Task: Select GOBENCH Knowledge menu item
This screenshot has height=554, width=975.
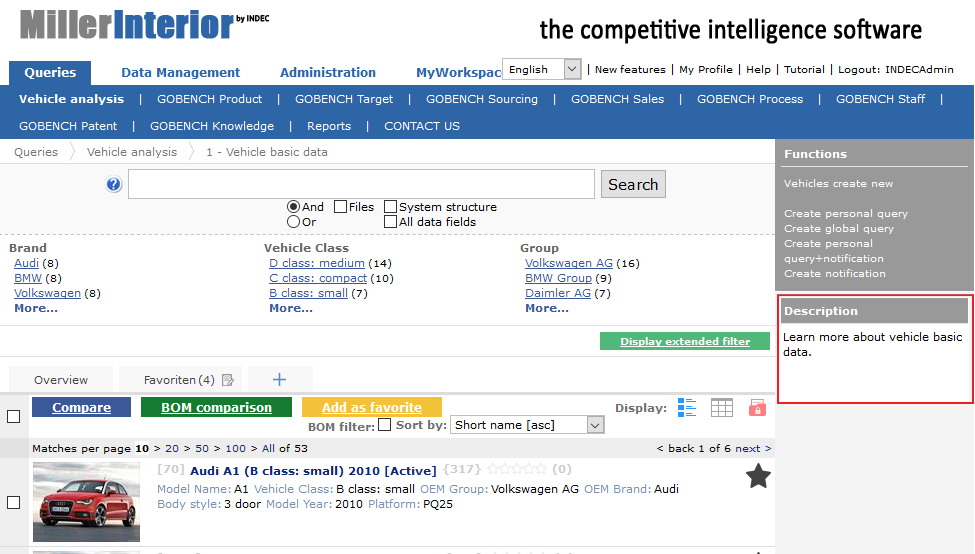Action: [x=212, y=126]
